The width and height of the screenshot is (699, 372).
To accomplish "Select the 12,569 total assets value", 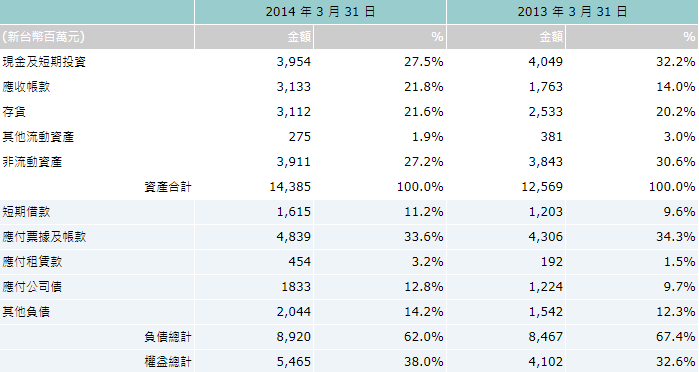I will pyautogui.click(x=542, y=186).
